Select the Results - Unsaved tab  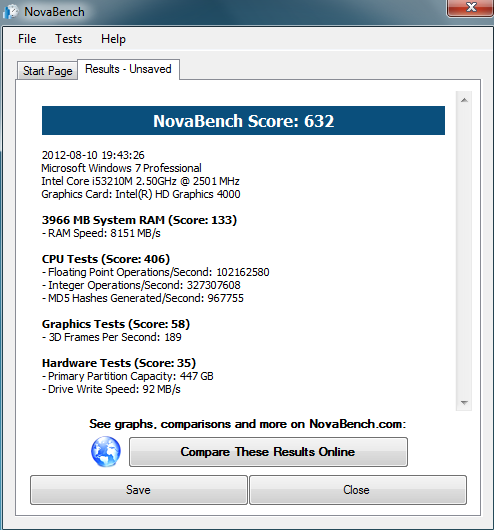click(x=128, y=69)
